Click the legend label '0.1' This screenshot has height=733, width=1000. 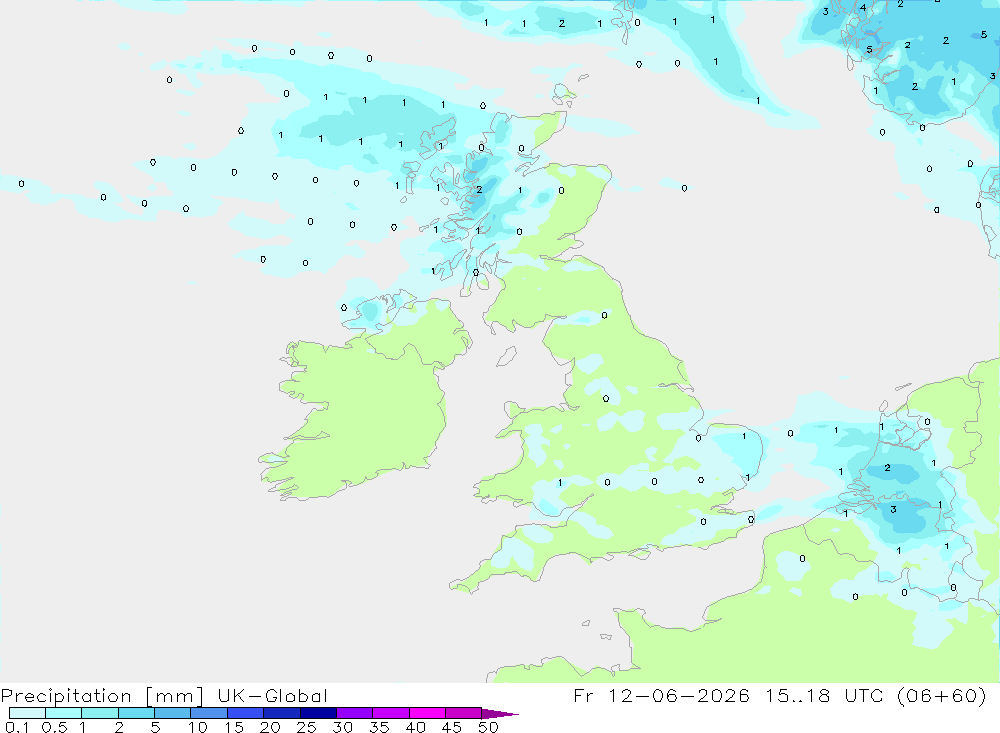(17, 727)
